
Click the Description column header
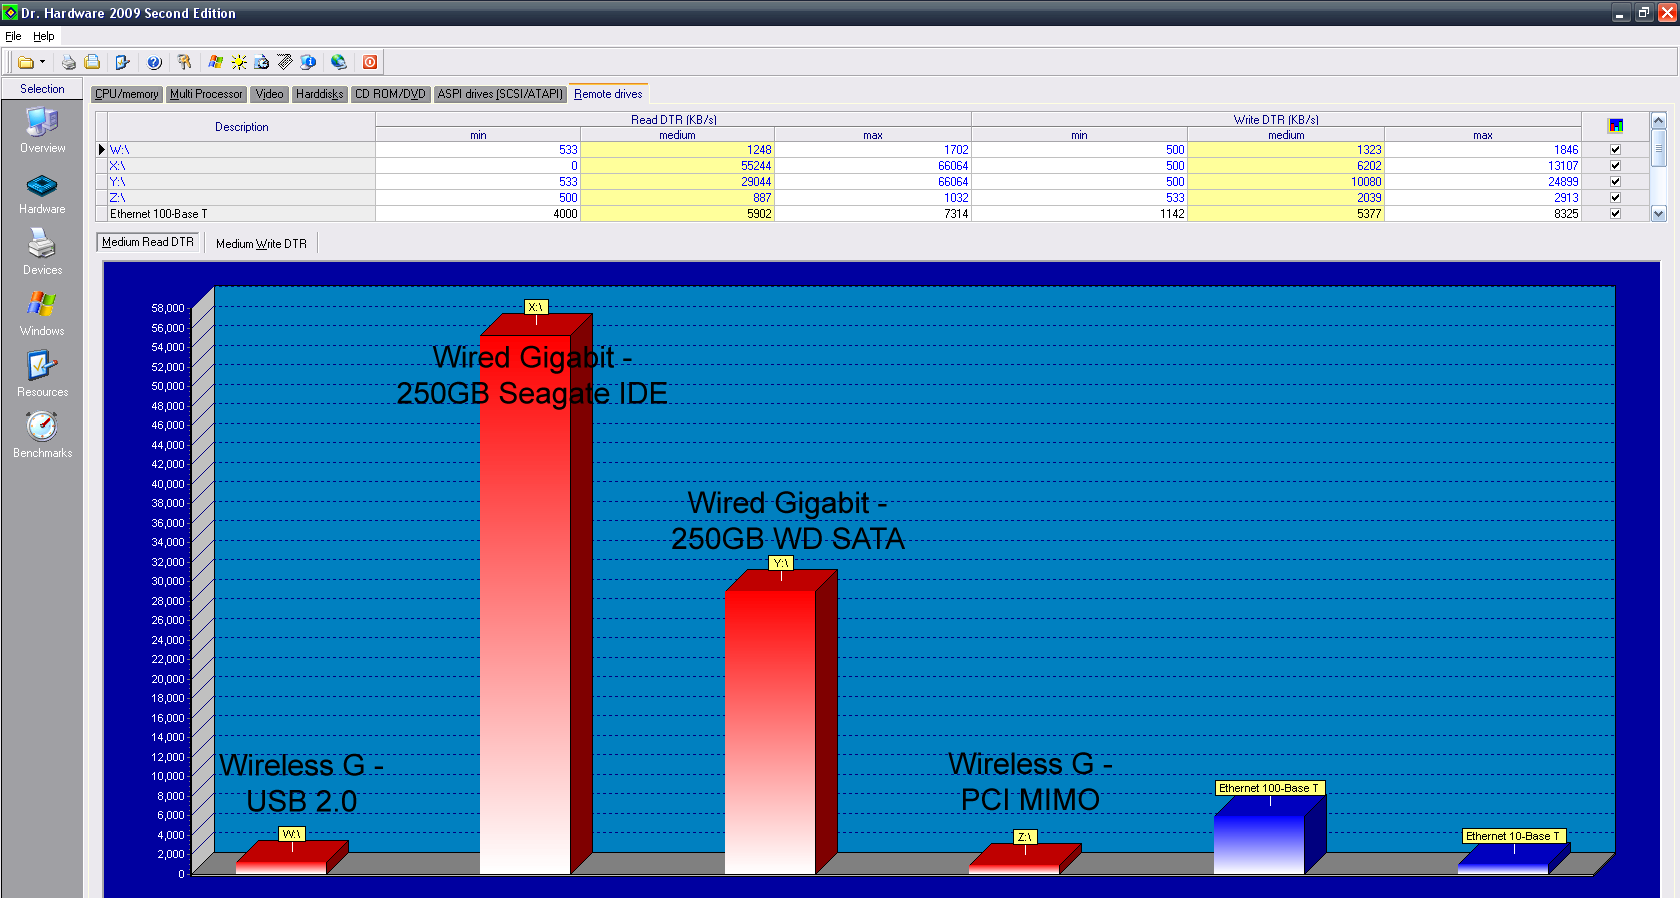pyautogui.click(x=242, y=127)
